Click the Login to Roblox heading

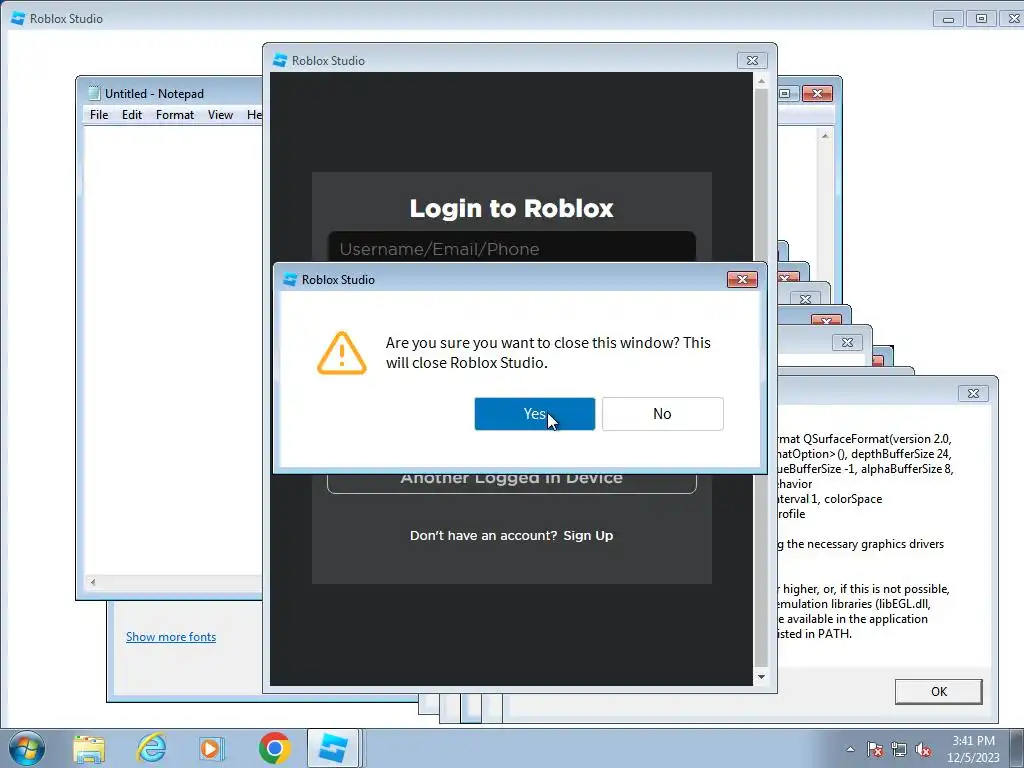tap(511, 208)
